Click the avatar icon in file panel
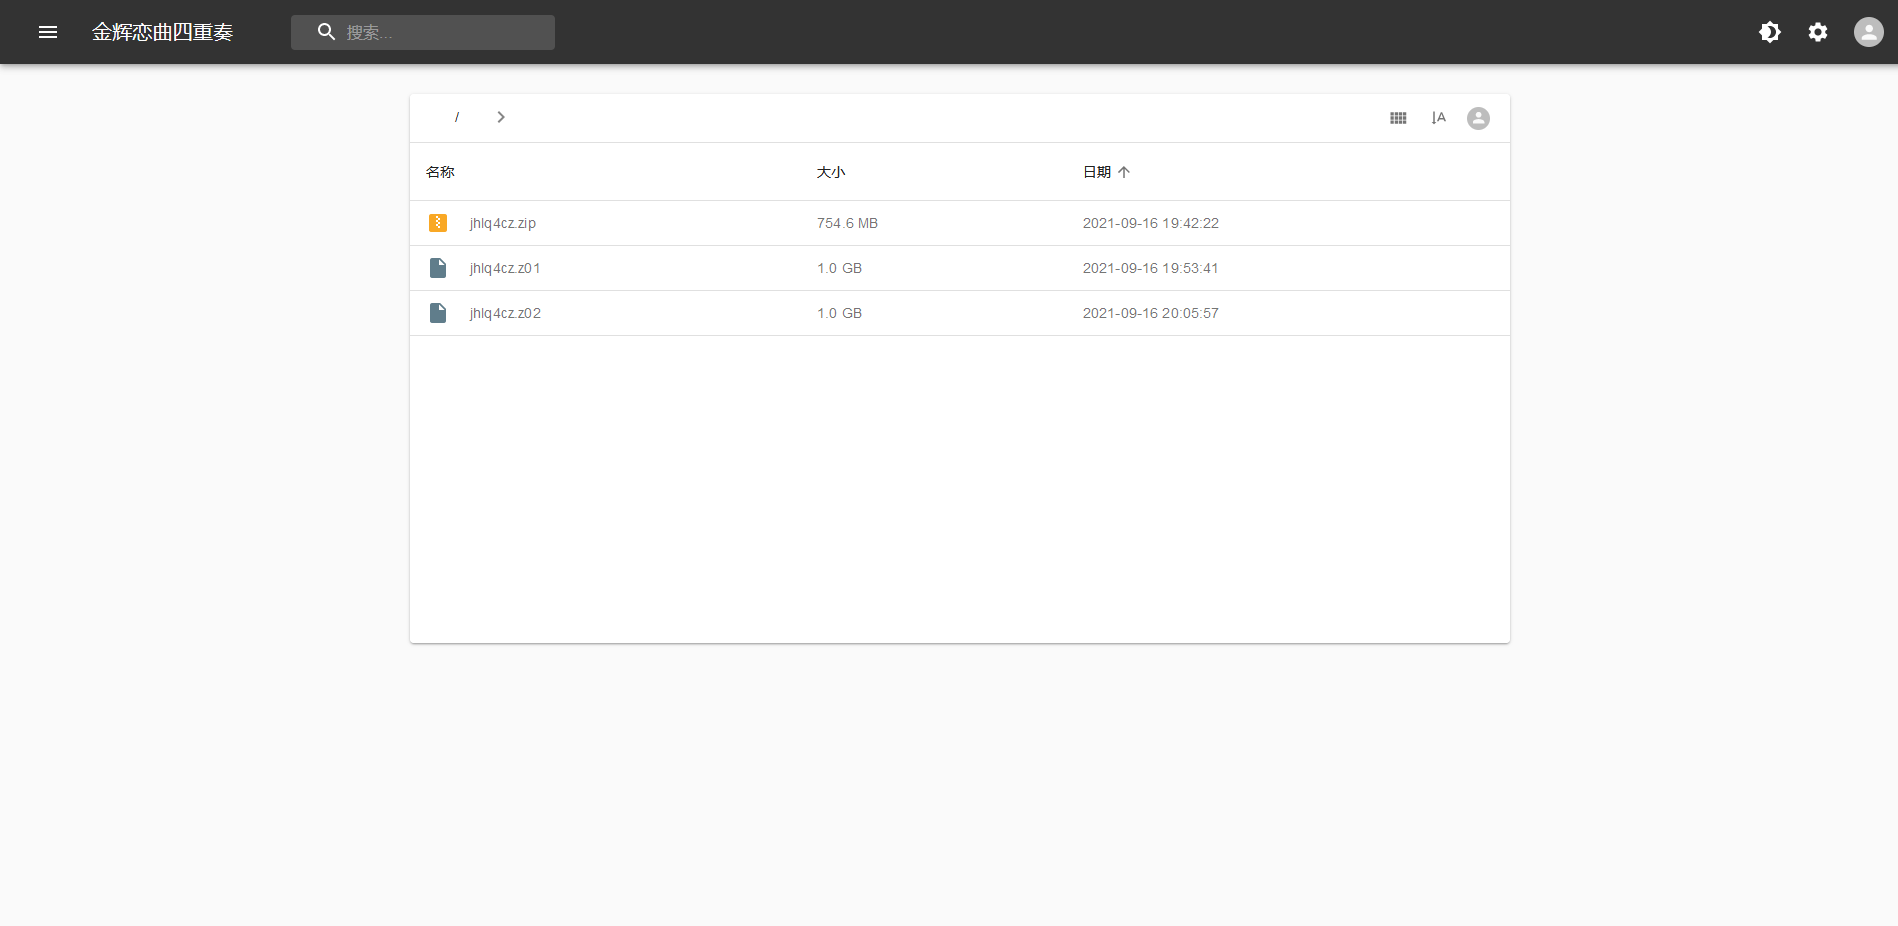 [1478, 118]
